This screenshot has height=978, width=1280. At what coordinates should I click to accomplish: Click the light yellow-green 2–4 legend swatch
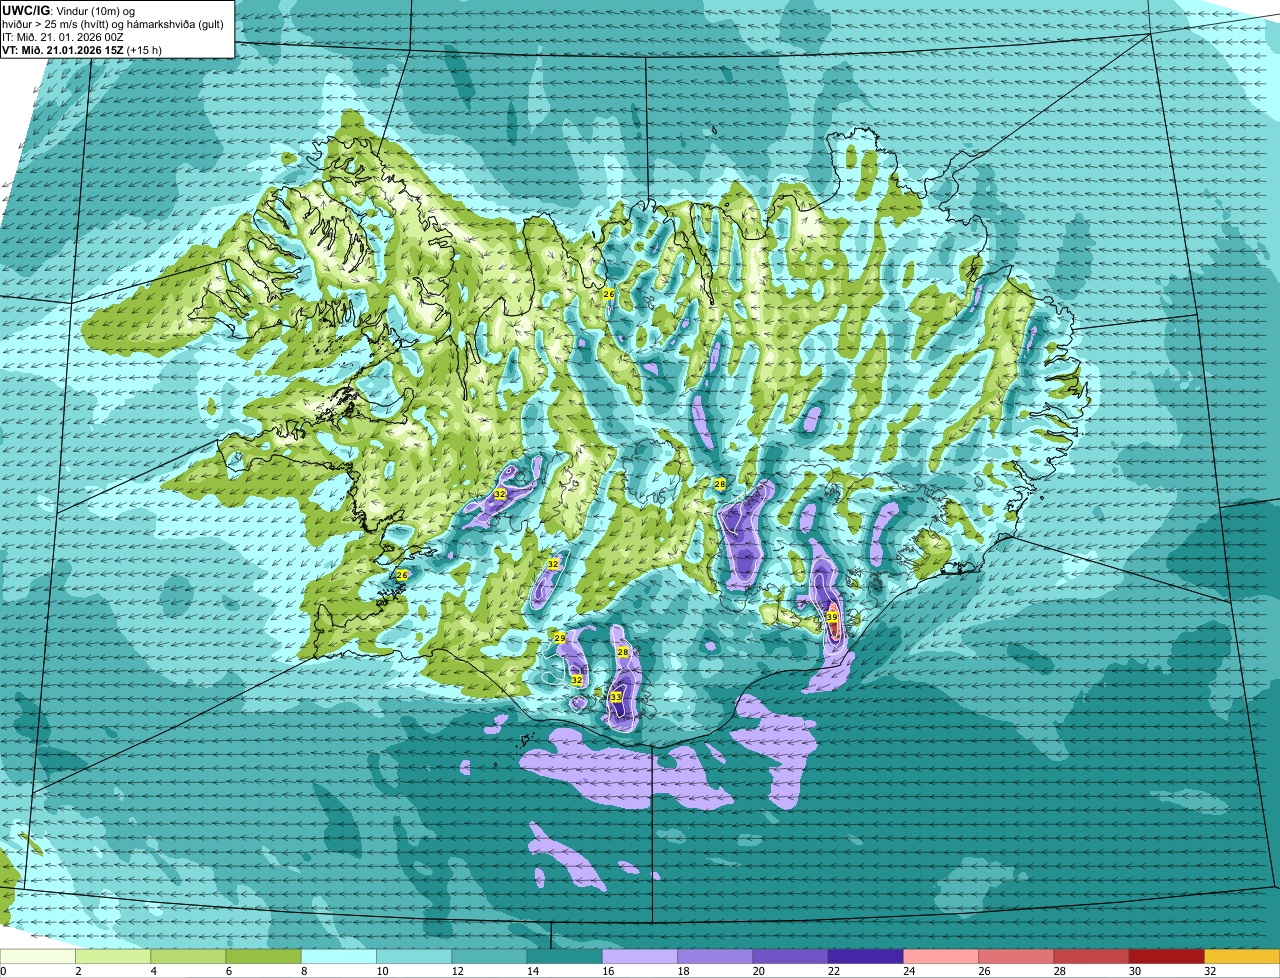click(113, 957)
